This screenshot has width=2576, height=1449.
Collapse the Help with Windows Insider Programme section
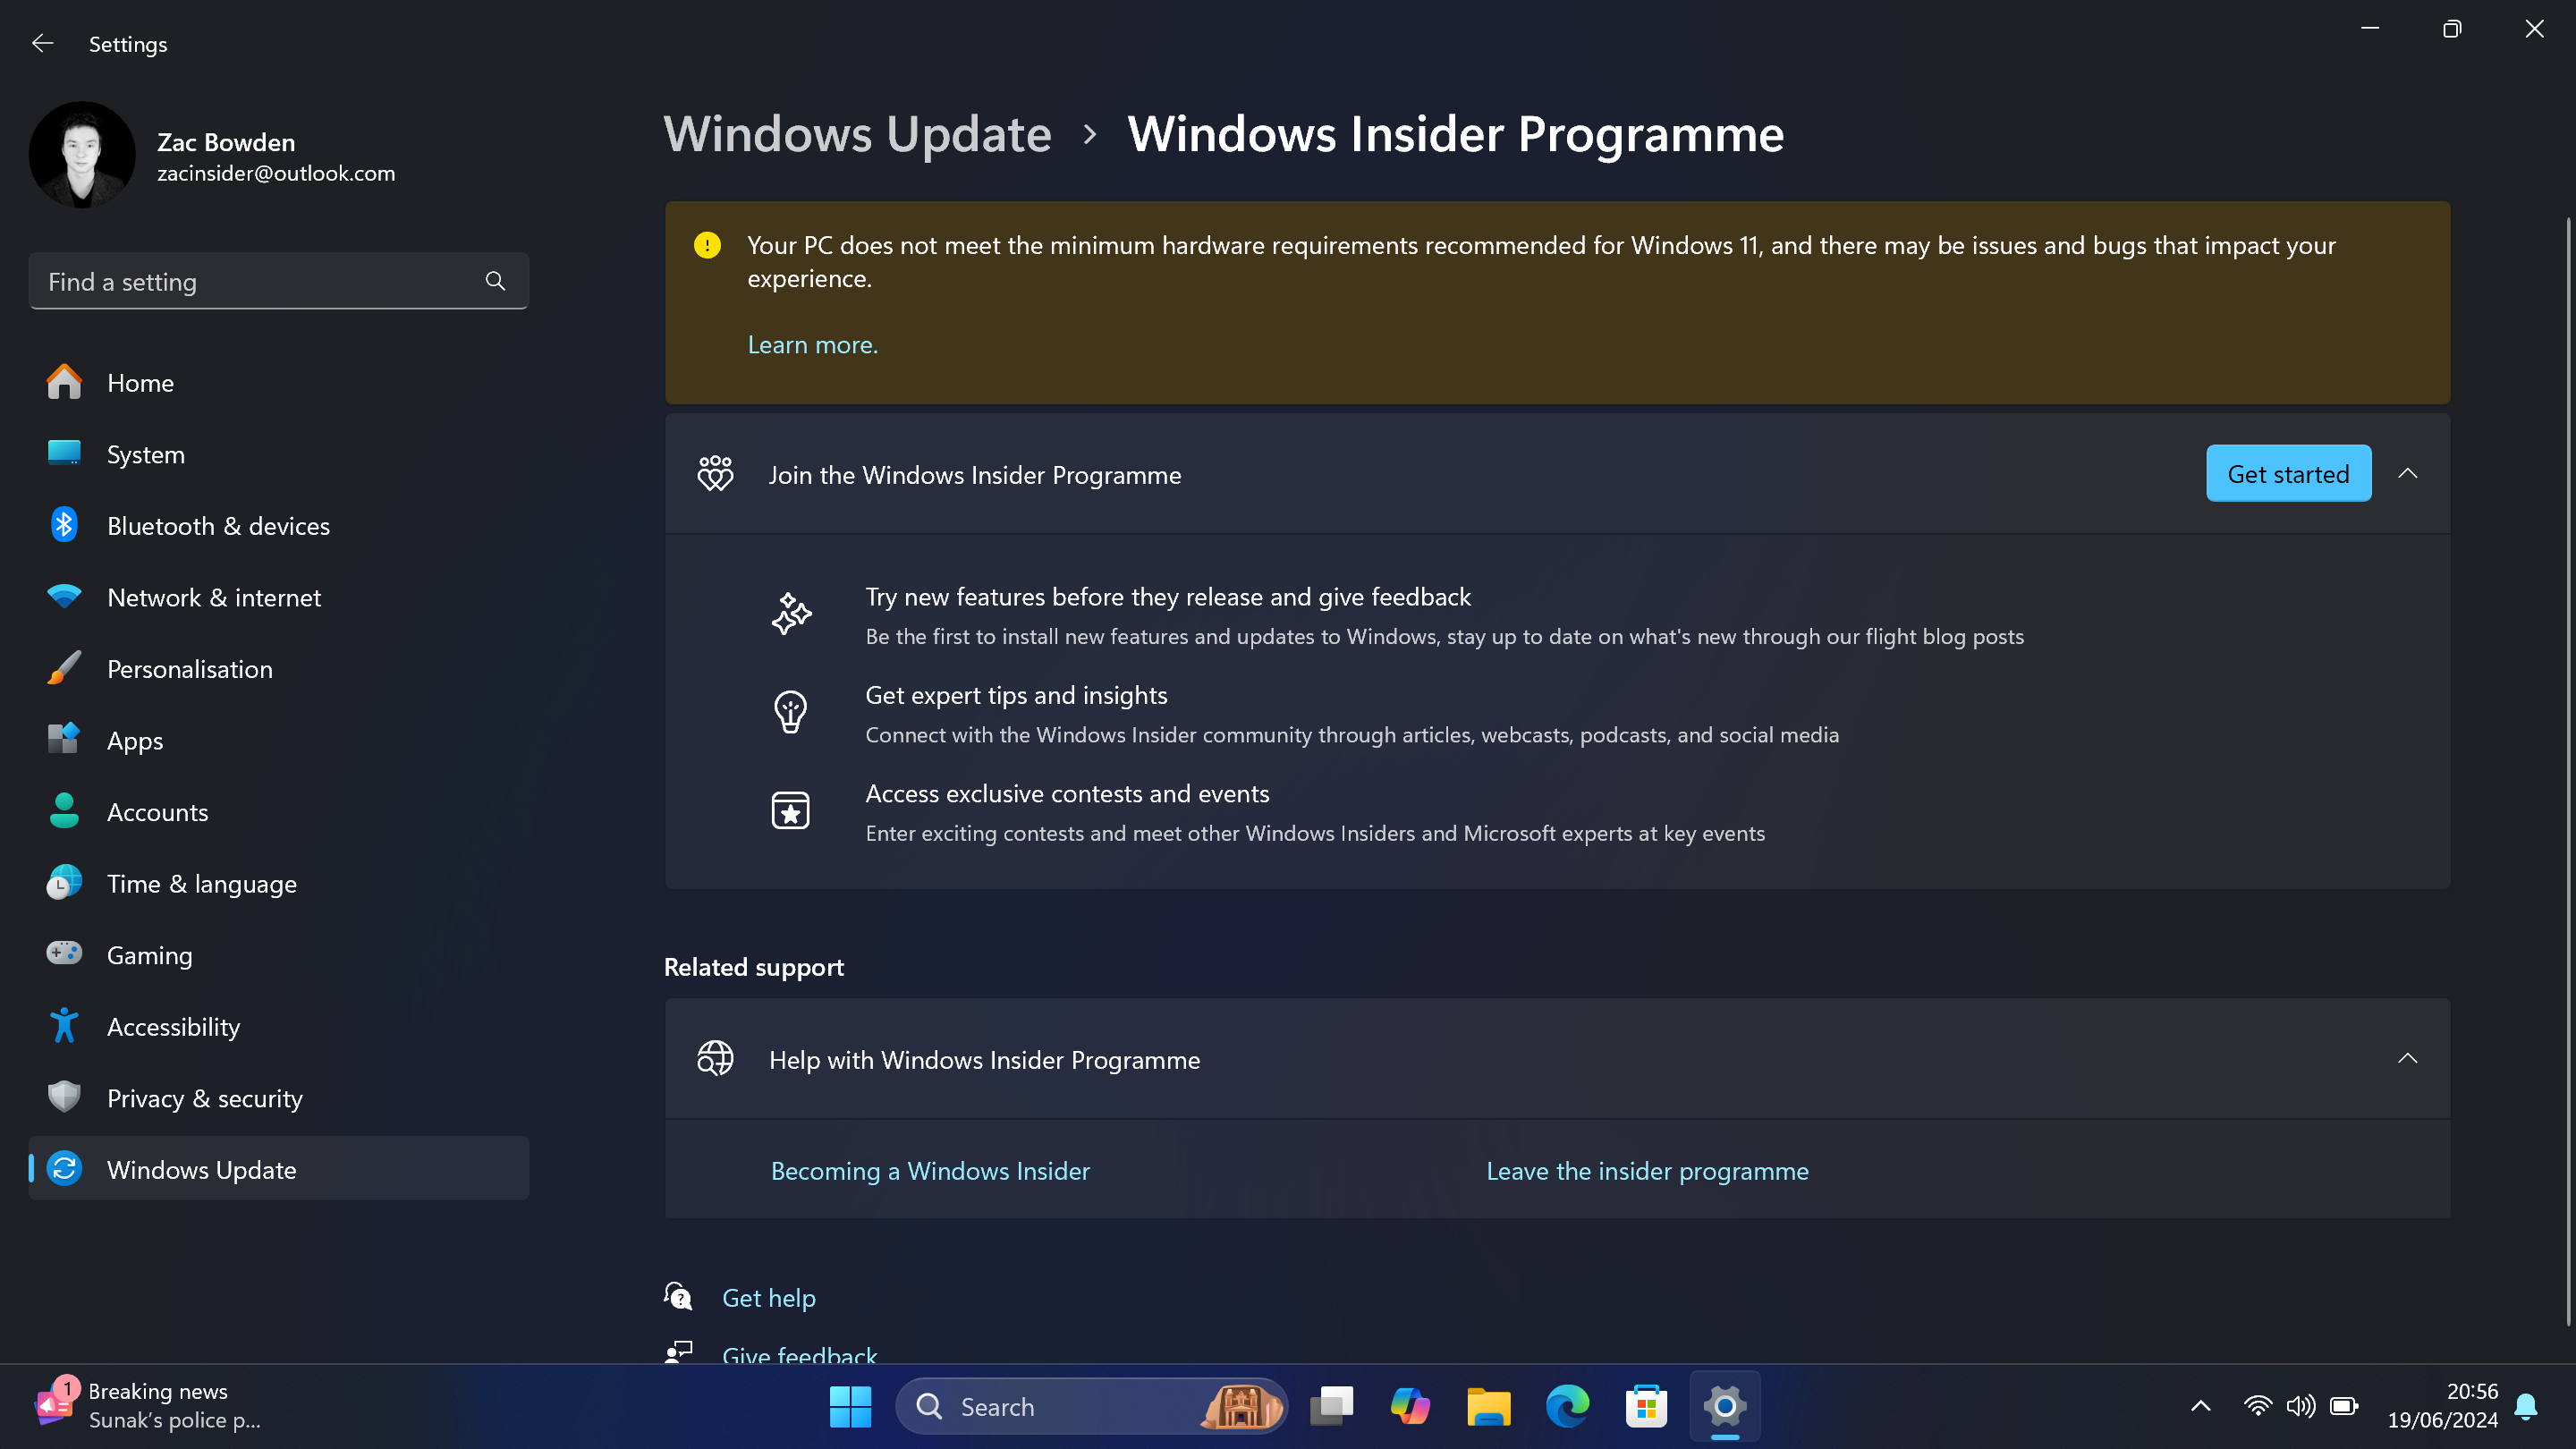[x=2408, y=1058]
